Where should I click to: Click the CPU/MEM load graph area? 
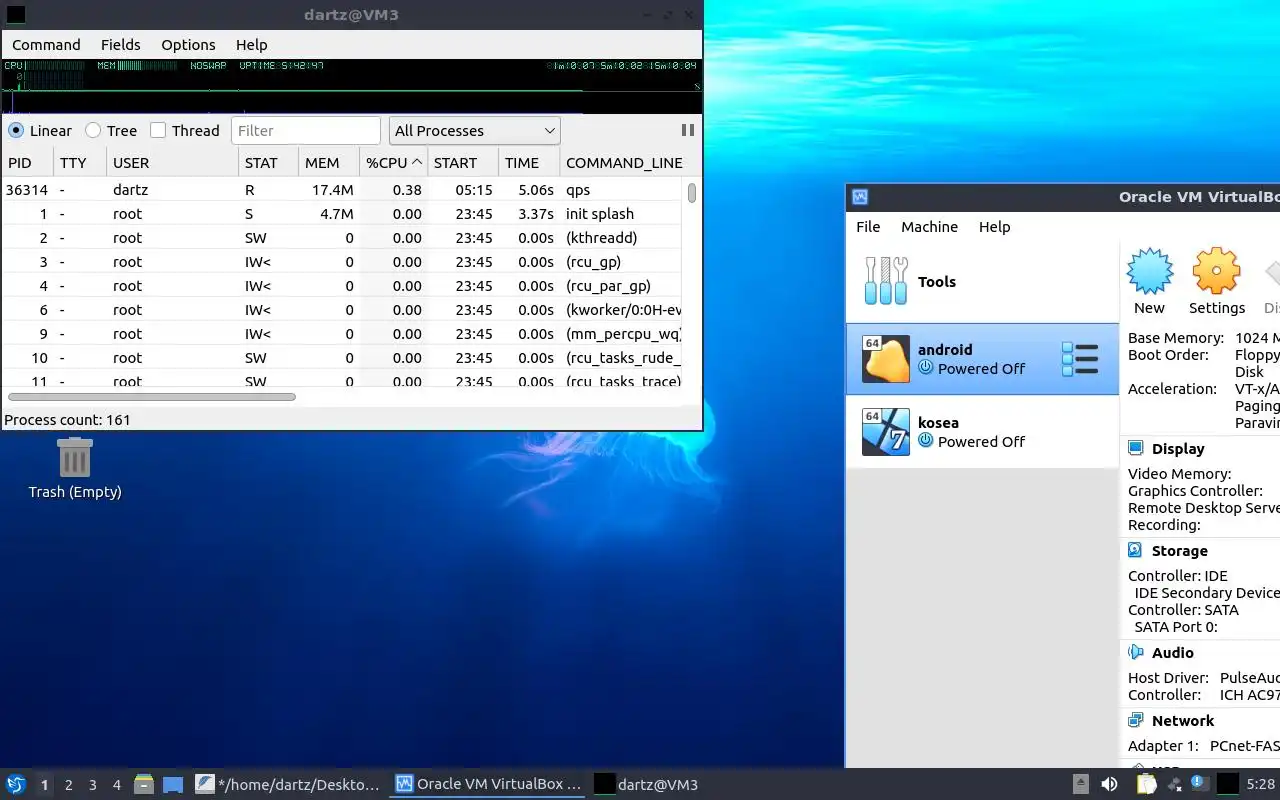[352, 86]
